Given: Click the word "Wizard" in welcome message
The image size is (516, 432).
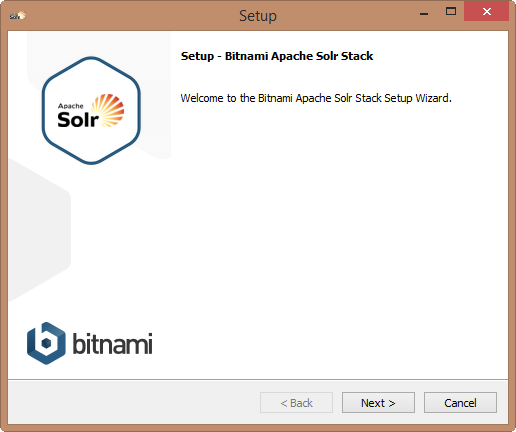Looking at the screenshot, I should (432, 98).
